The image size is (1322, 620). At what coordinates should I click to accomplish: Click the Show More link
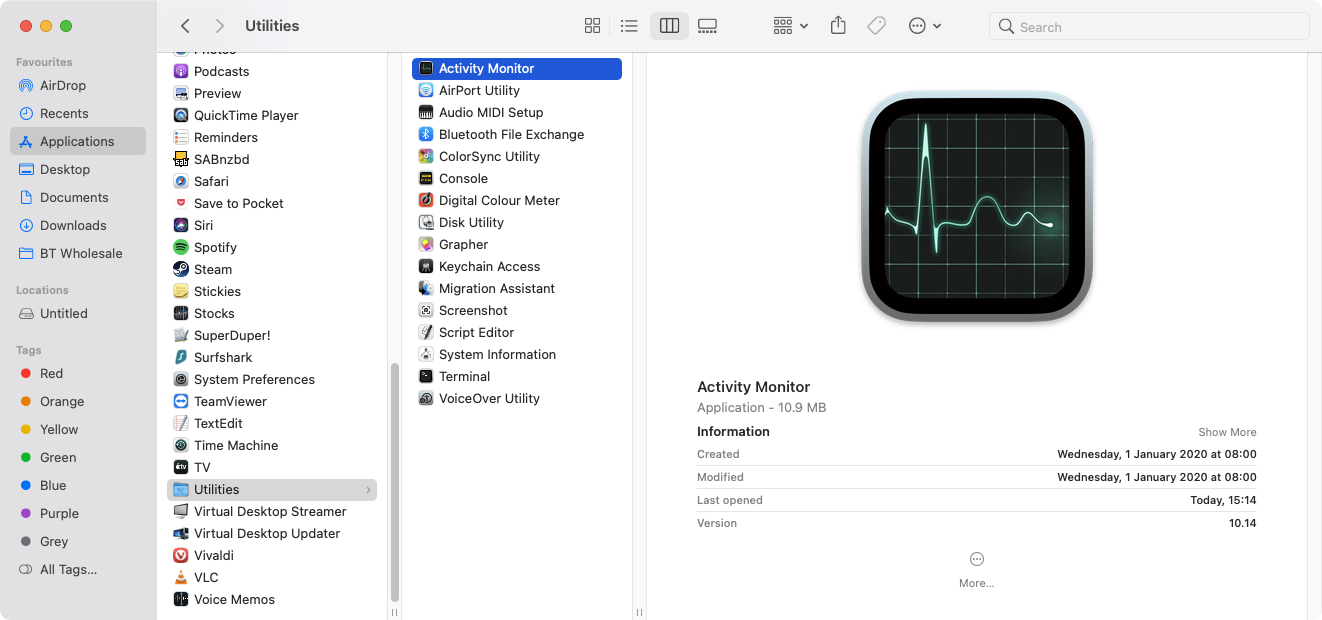1227,432
